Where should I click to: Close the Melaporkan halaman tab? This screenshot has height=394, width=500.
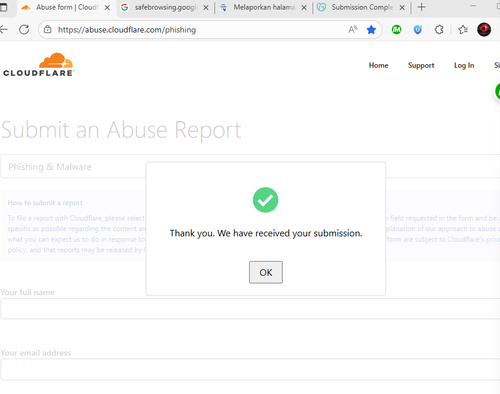[304, 7]
